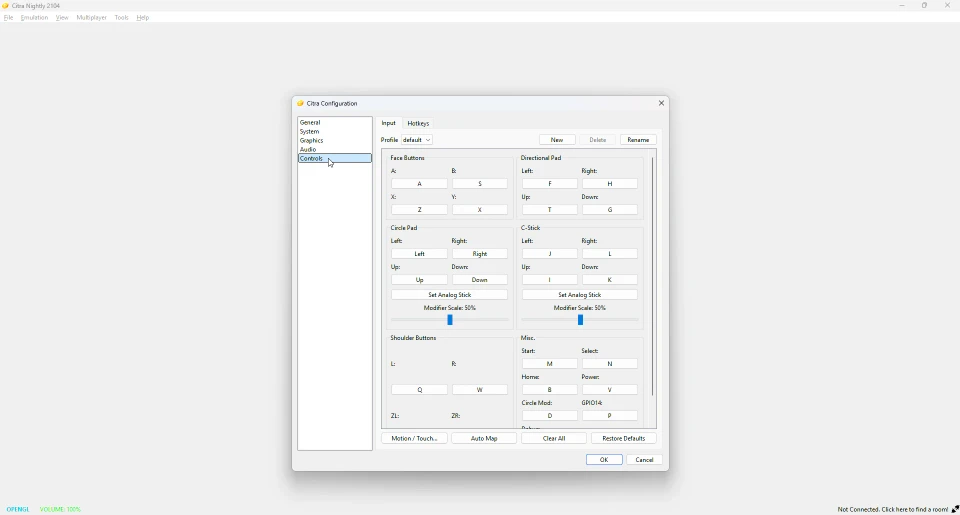This screenshot has width=960, height=515.
Task: Click the Citra Configuration dialog title icon
Action: 301,103
